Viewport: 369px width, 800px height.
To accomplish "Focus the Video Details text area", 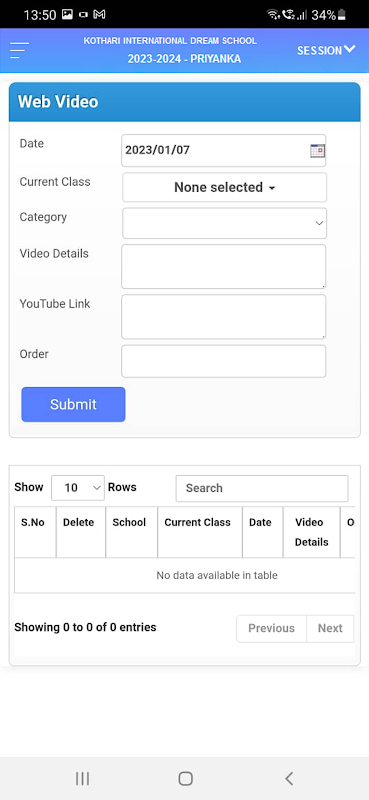I will pos(224,266).
